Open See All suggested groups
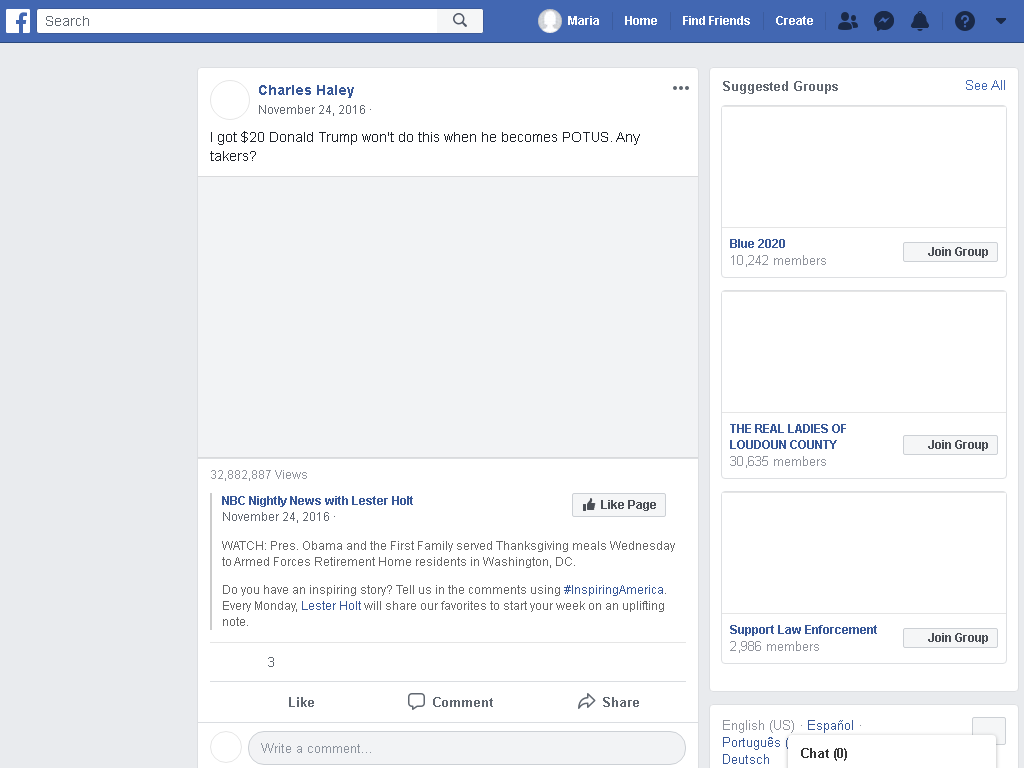The image size is (1024, 768). point(985,86)
